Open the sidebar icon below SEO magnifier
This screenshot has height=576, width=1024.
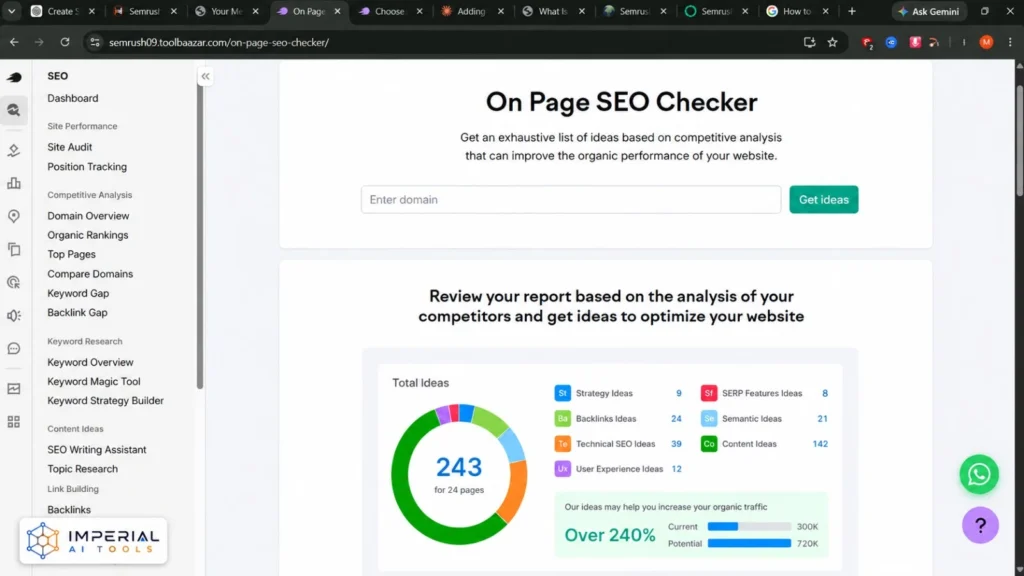(x=14, y=150)
